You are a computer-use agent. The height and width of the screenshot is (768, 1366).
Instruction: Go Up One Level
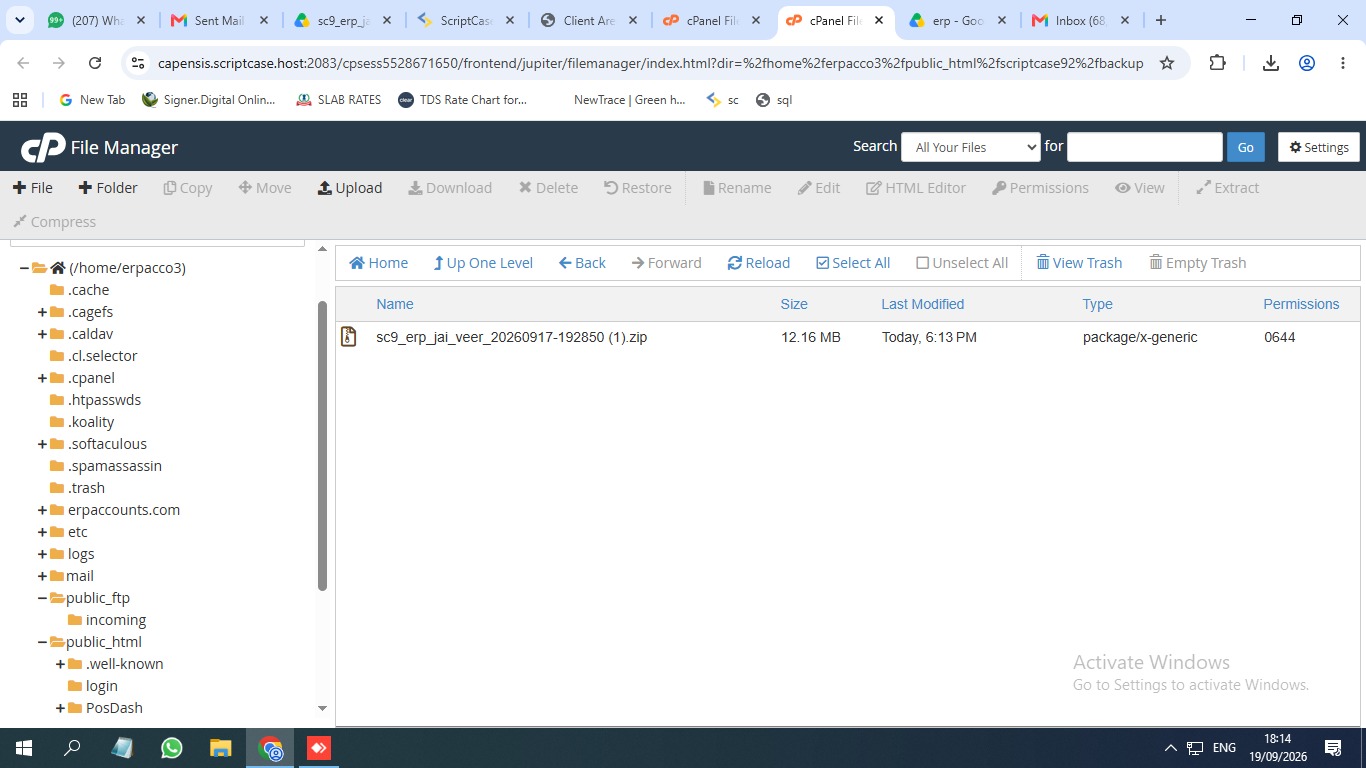pyautogui.click(x=483, y=263)
